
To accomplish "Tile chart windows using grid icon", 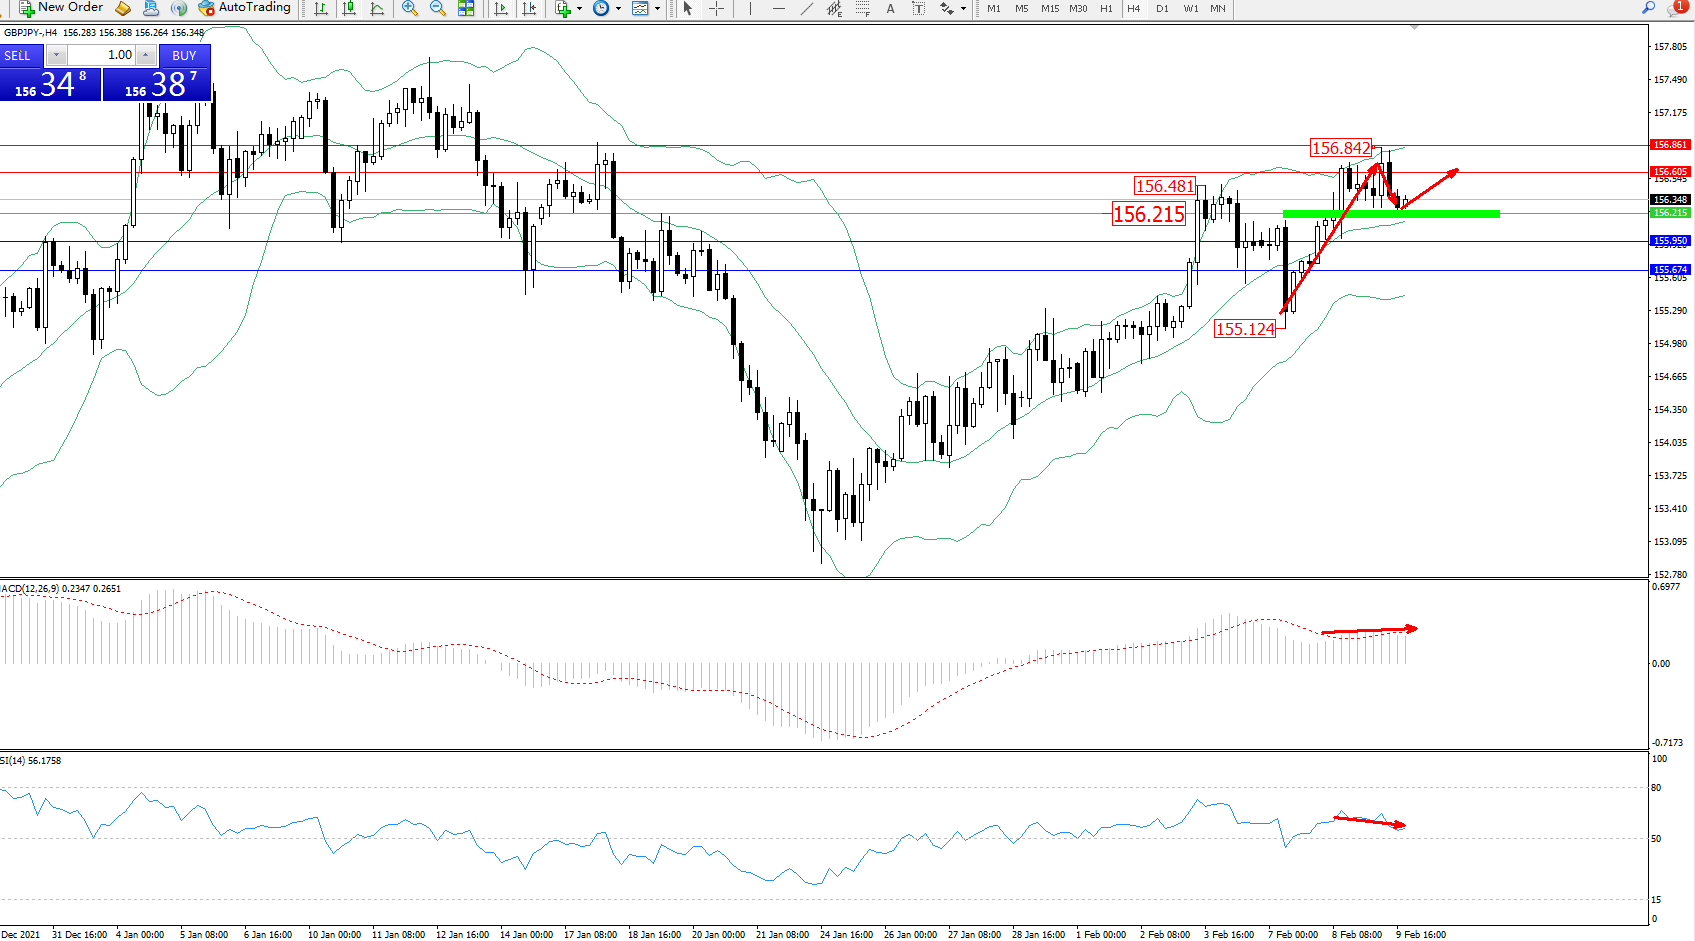I will (466, 8).
